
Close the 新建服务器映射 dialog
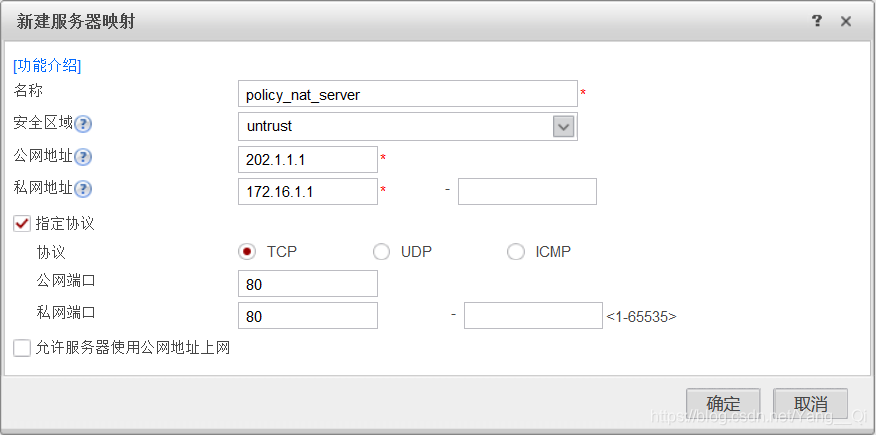846,22
